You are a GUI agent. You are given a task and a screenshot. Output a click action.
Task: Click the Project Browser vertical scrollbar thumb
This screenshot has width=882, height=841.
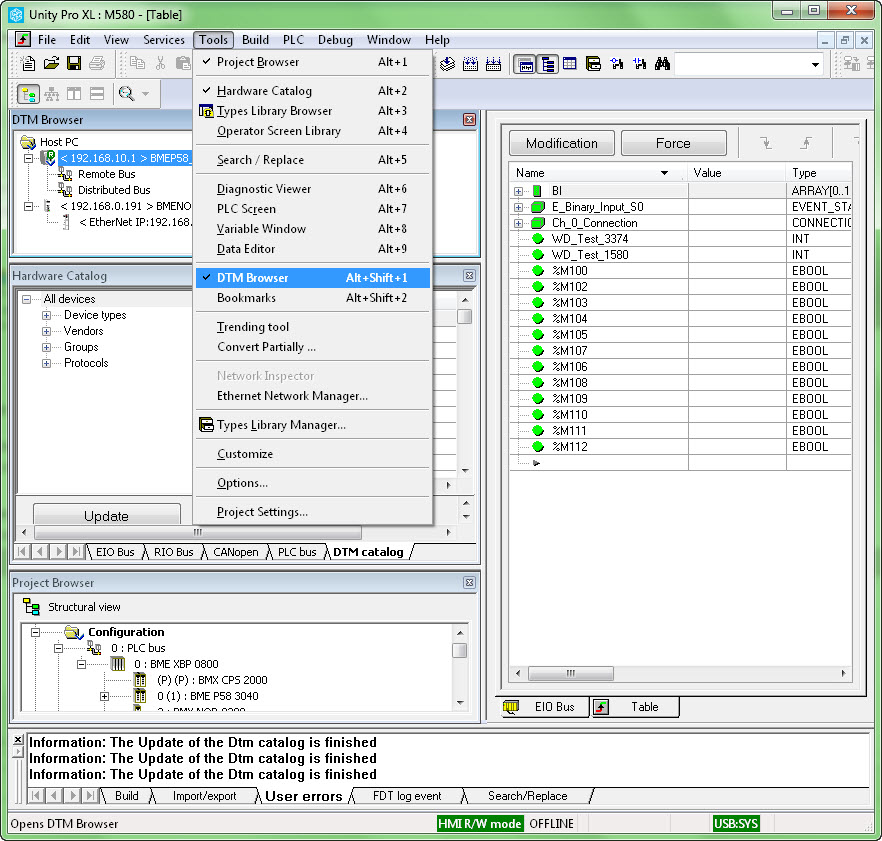[x=460, y=650]
